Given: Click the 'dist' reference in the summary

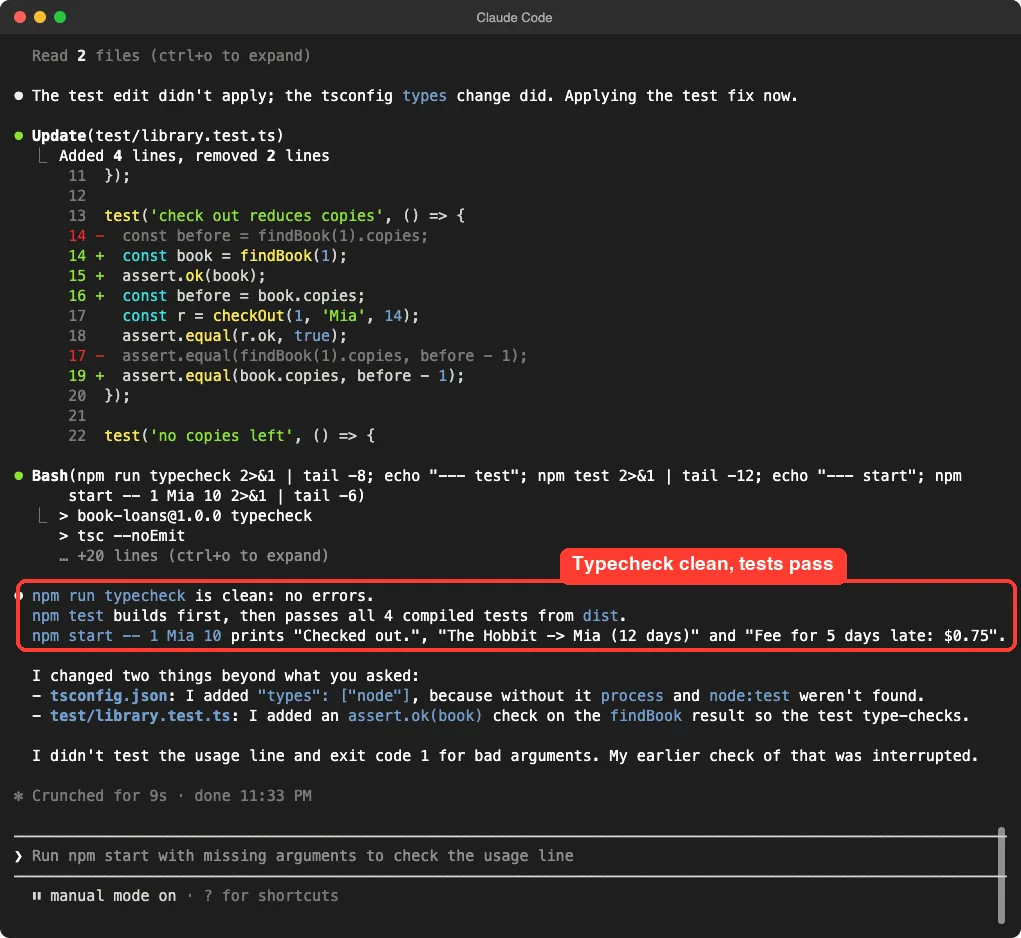Looking at the screenshot, I should pyautogui.click(x=600, y=616).
